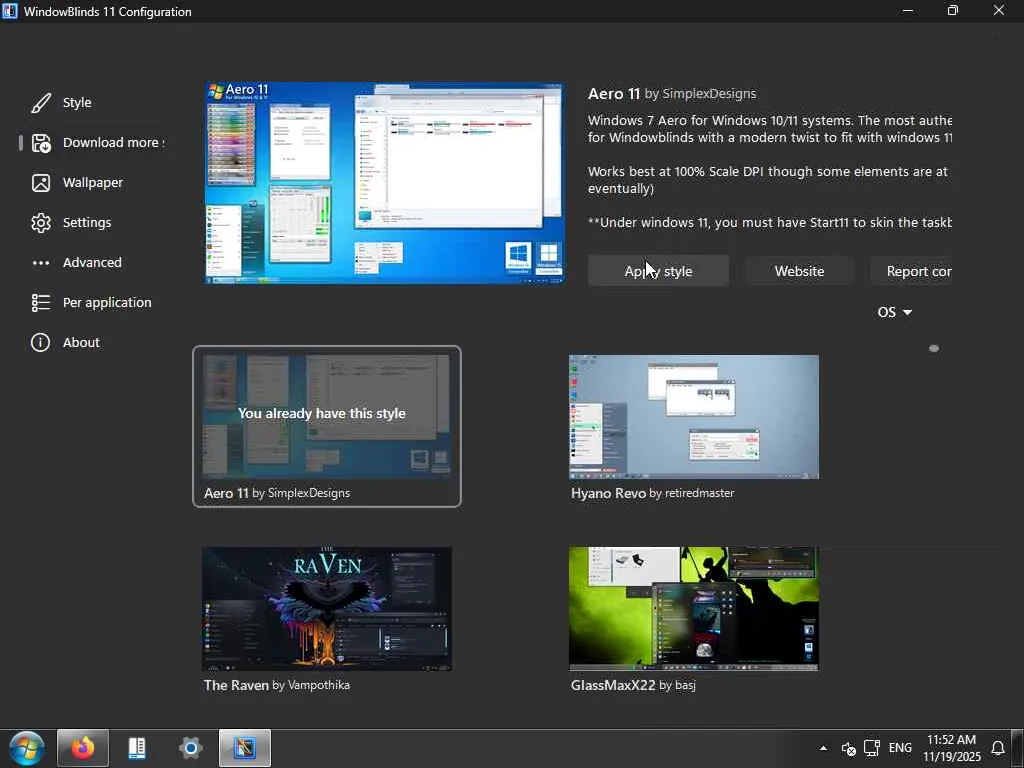Image resolution: width=1024 pixels, height=768 pixels.
Task: Go to the Wallpaper section
Action: pos(93,183)
